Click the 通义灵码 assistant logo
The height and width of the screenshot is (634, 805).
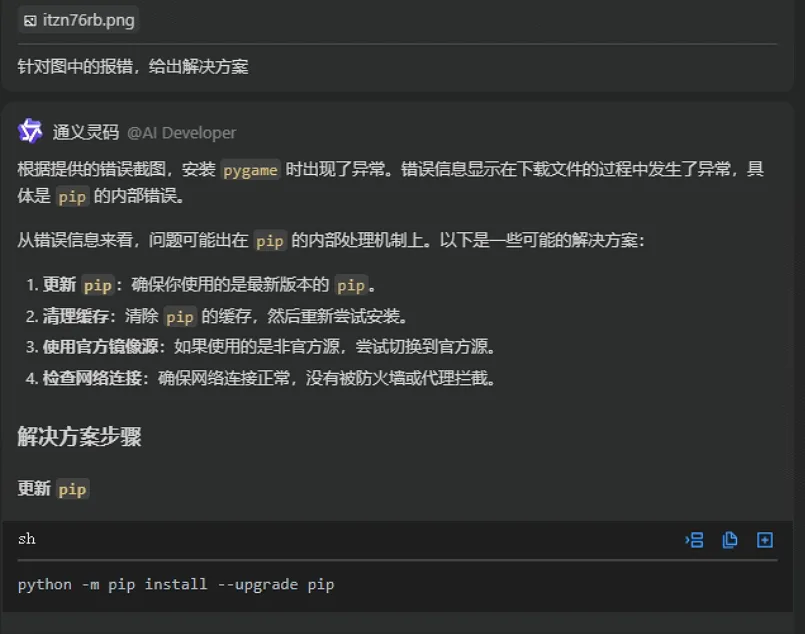(30, 131)
